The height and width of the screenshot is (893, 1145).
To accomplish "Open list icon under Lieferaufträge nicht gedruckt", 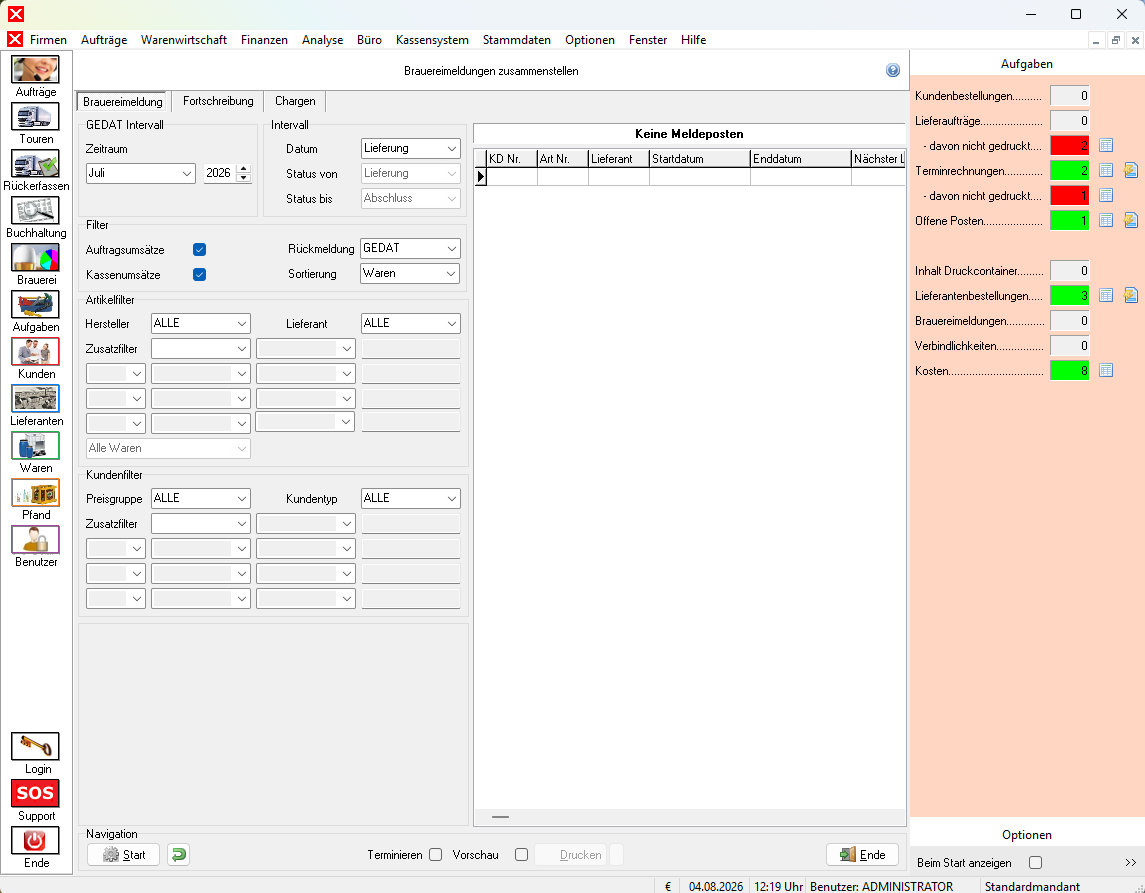I will pos(1106,145).
